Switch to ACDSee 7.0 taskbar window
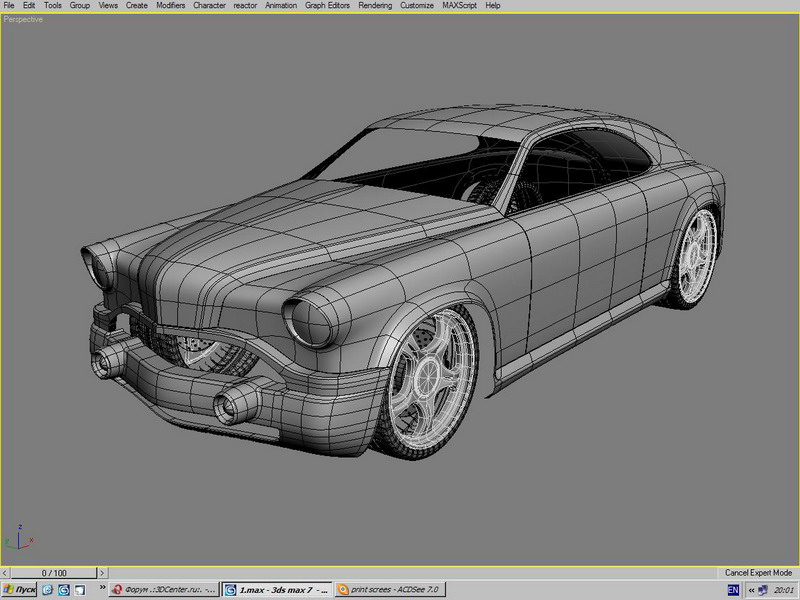The height and width of the screenshot is (600, 800). 390,590
